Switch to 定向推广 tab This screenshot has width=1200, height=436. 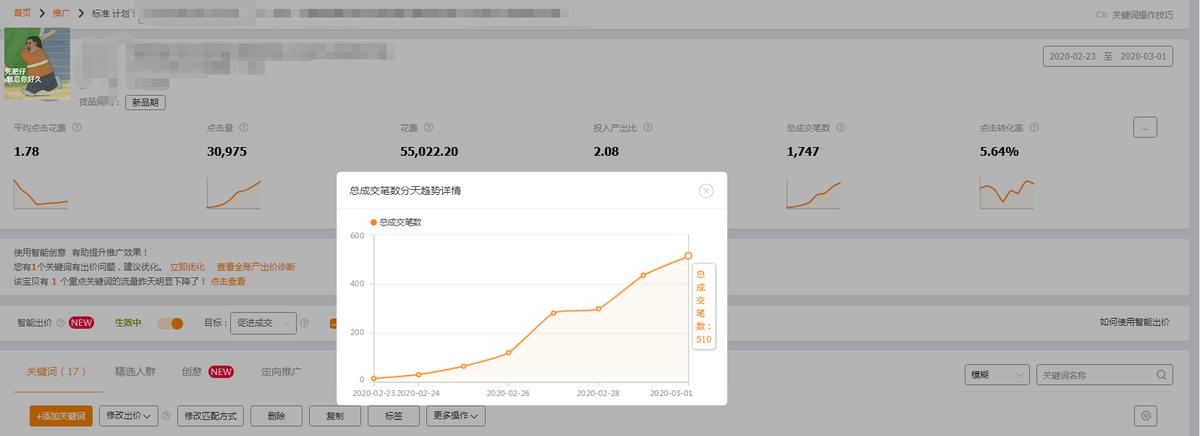click(281, 372)
